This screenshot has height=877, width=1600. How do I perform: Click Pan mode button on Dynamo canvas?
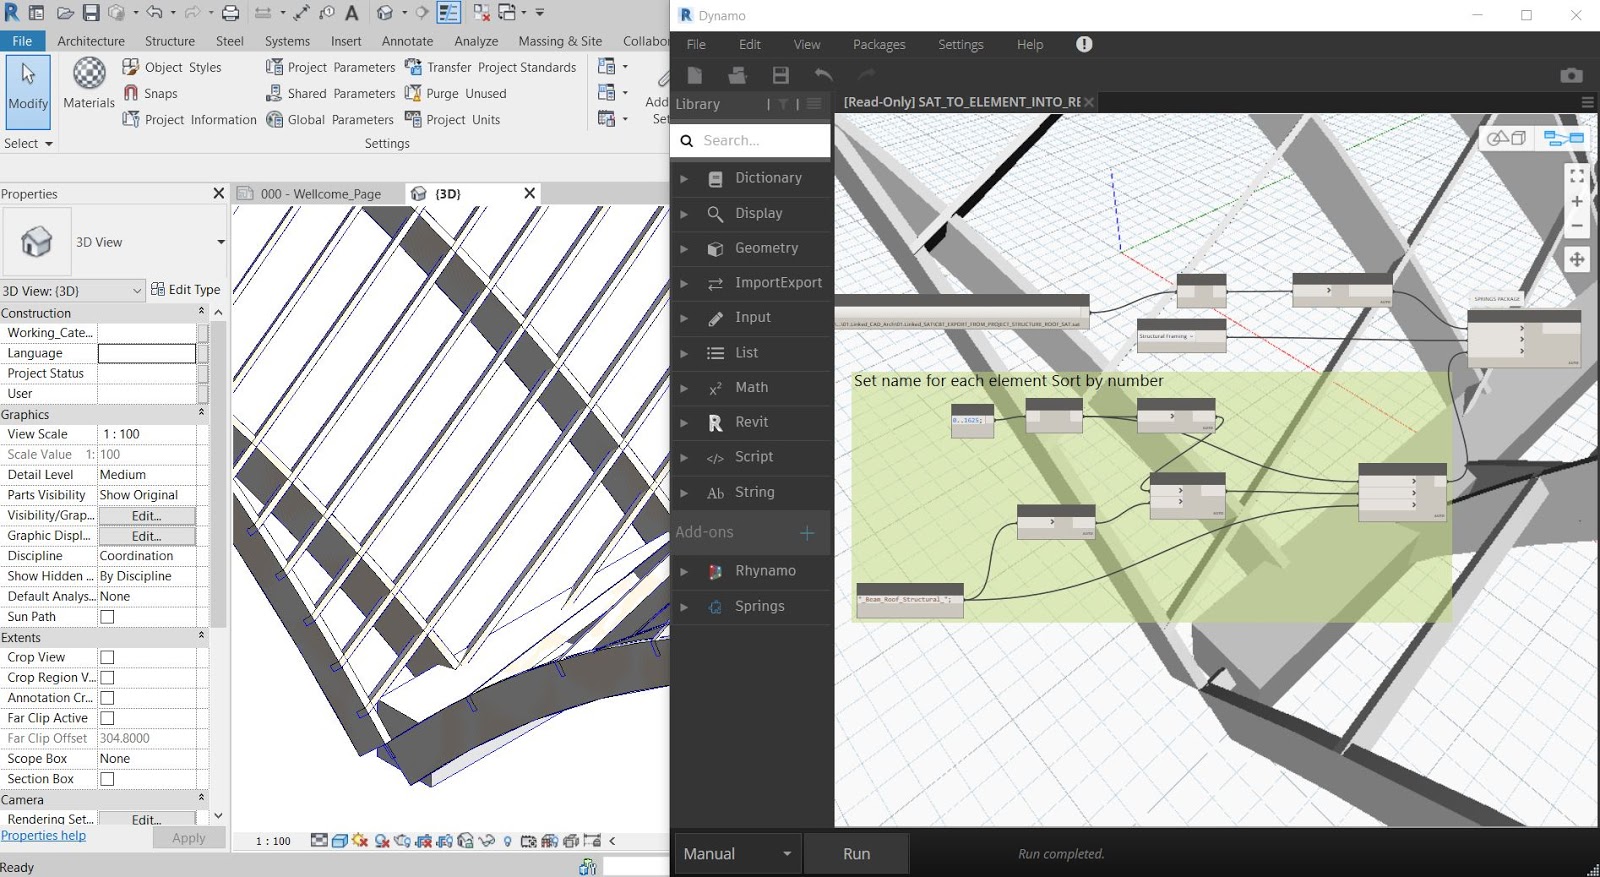(x=1577, y=260)
